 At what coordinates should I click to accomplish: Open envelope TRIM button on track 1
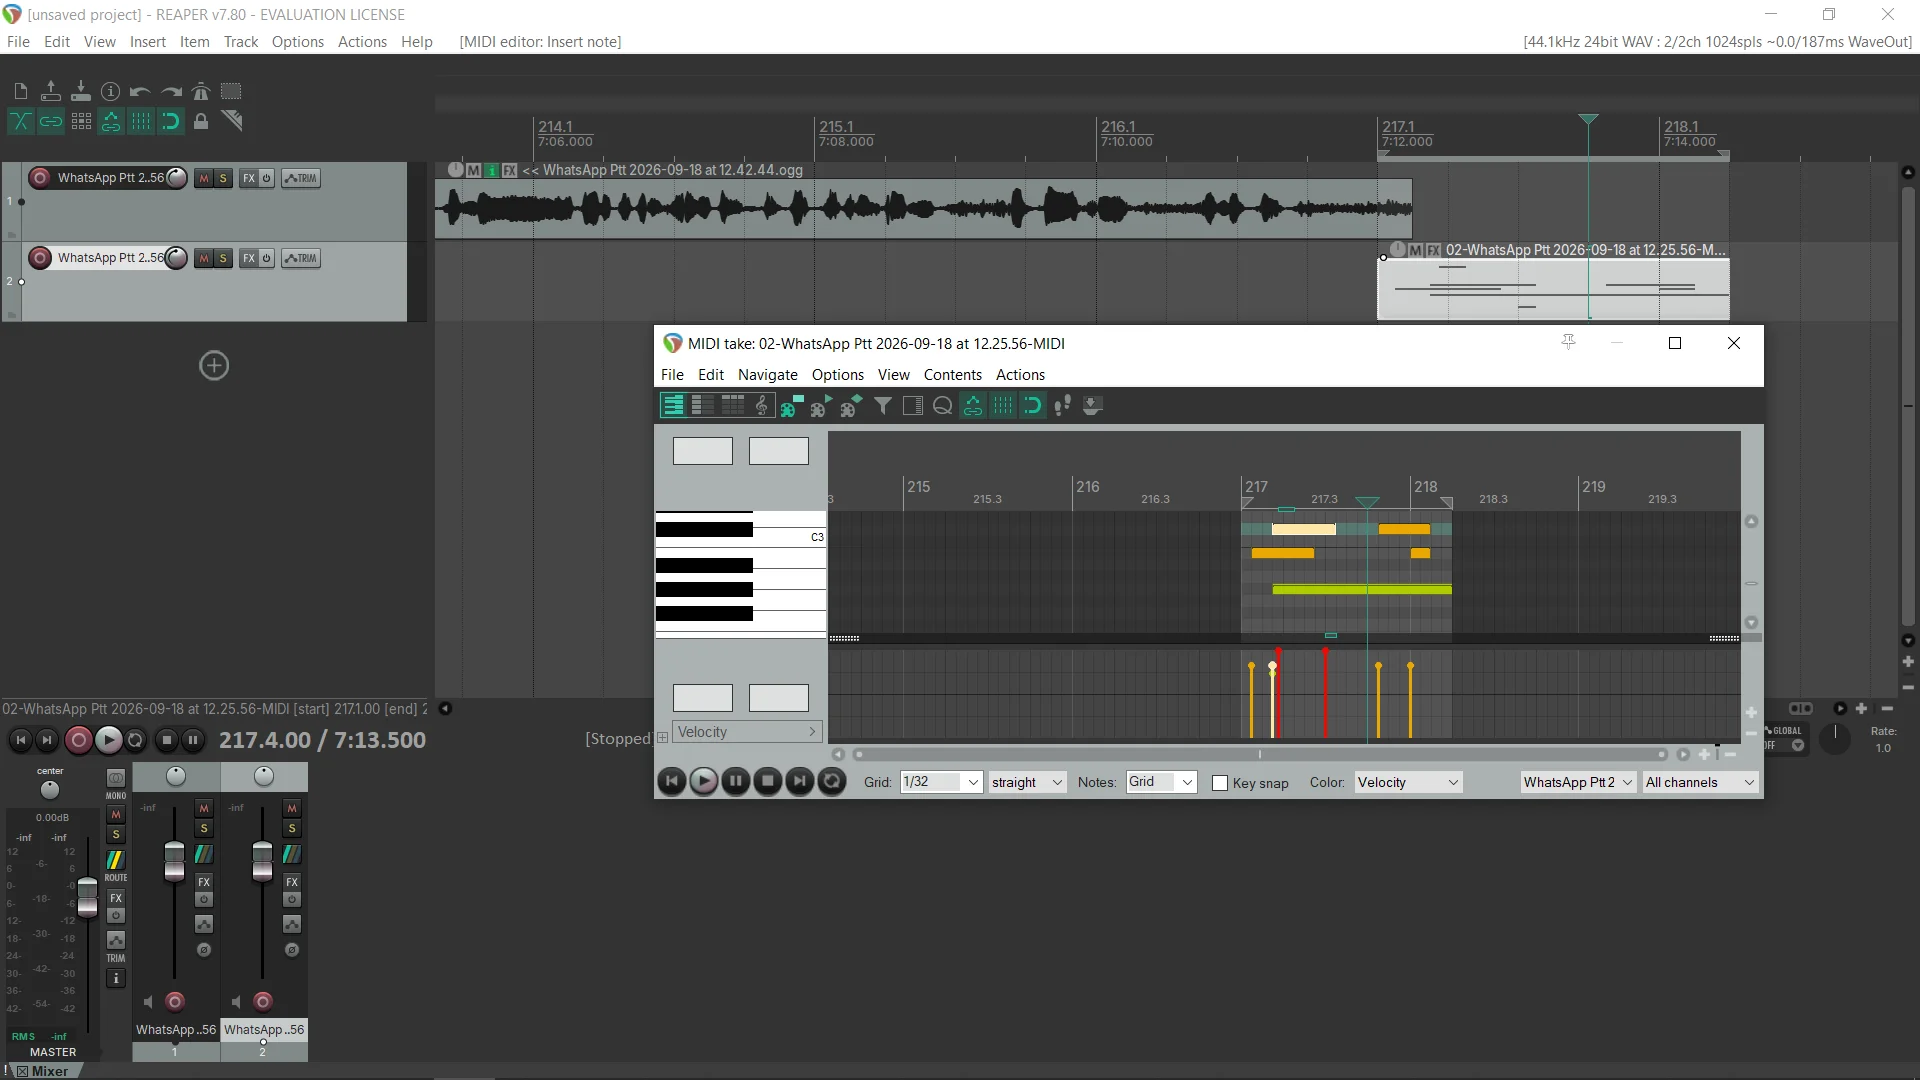point(301,178)
